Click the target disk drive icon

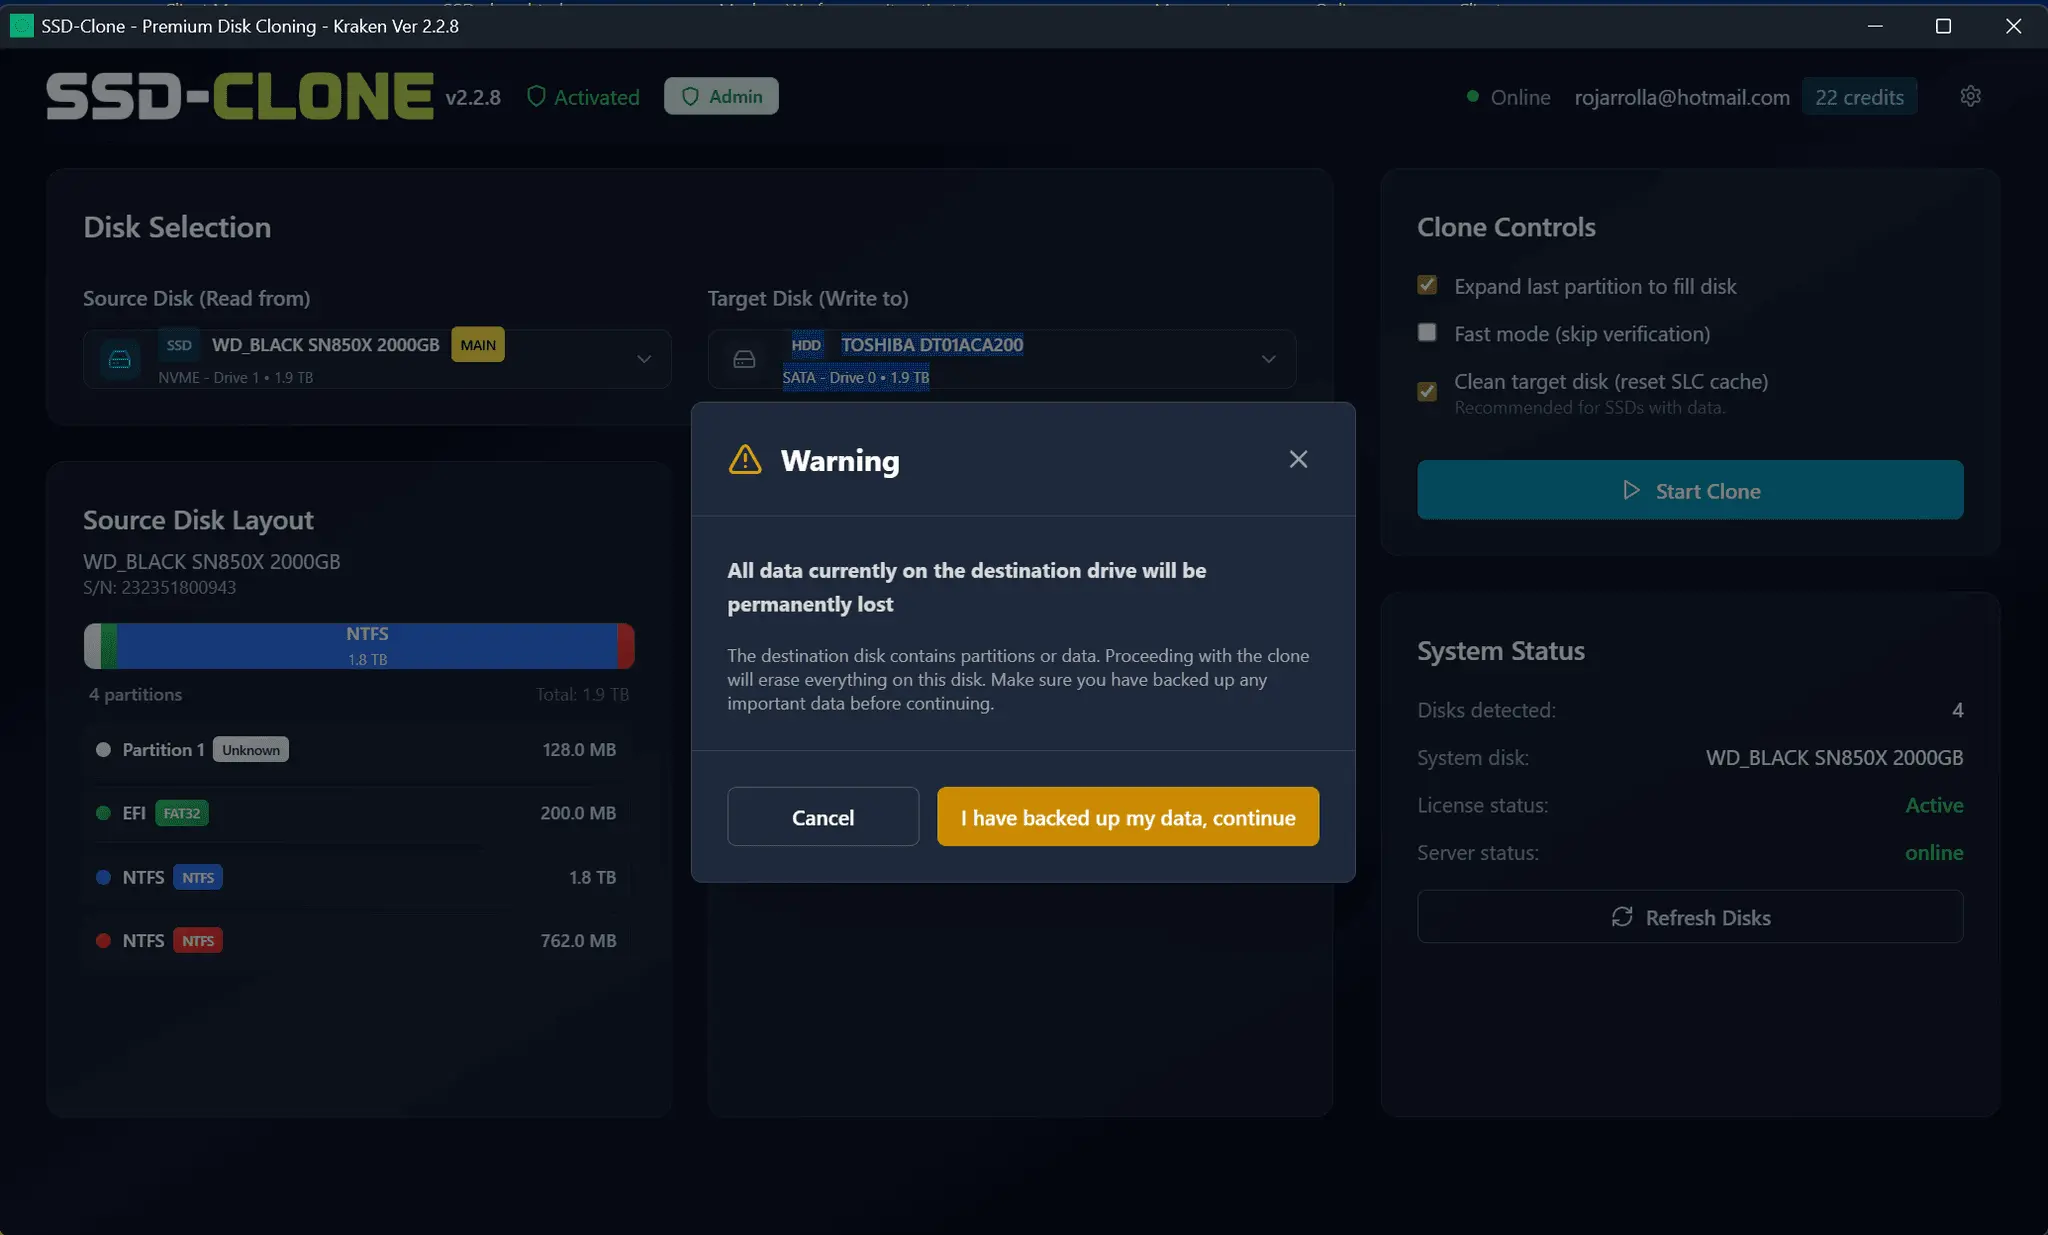point(744,359)
